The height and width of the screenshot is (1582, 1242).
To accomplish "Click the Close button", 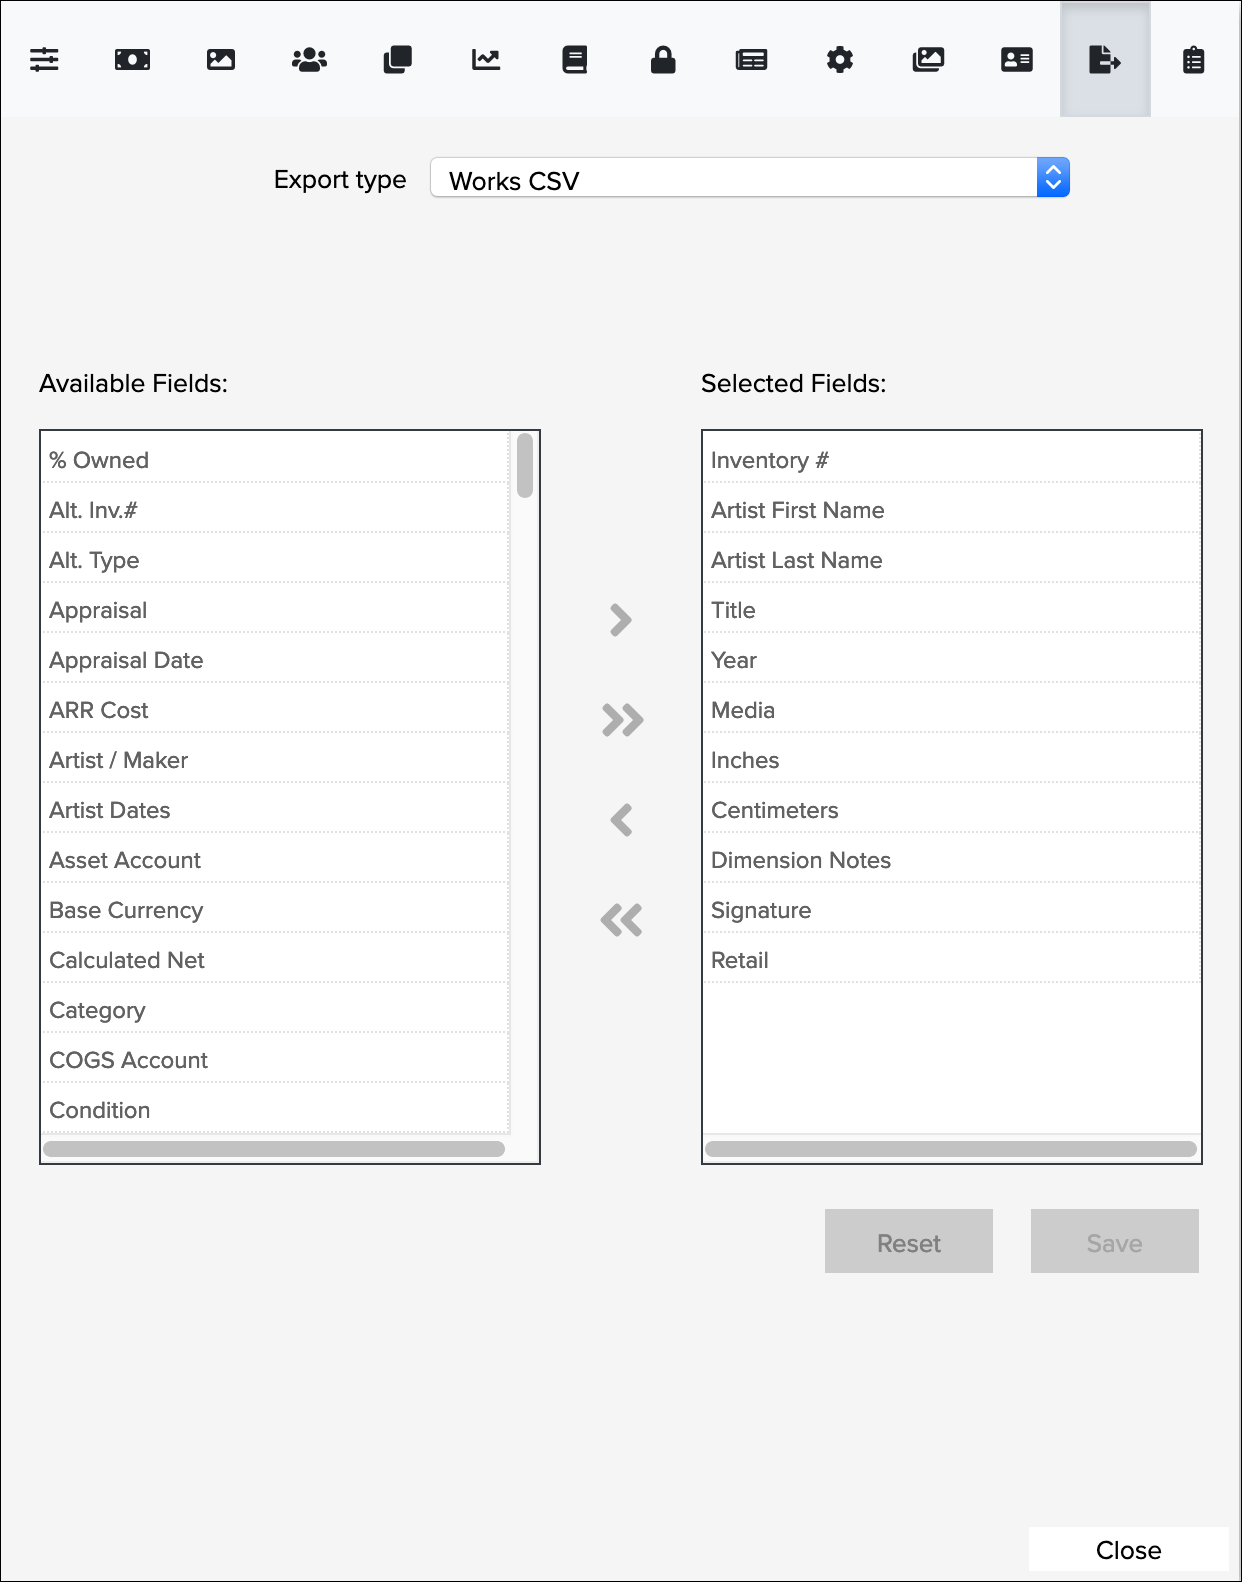I will pyautogui.click(x=1128, y=1550).
